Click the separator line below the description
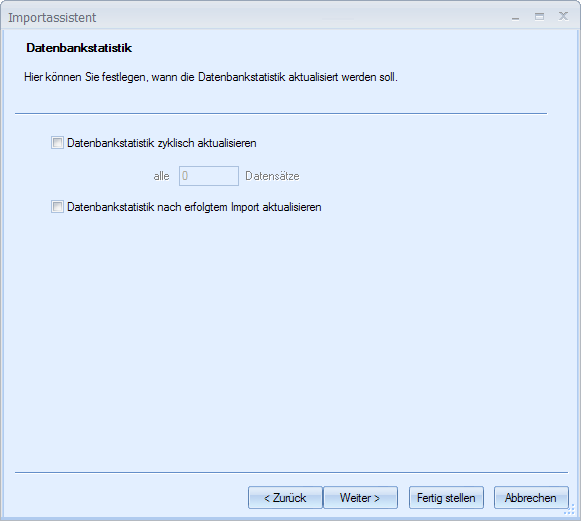The image size is (581, 521). tap(281, 113)
